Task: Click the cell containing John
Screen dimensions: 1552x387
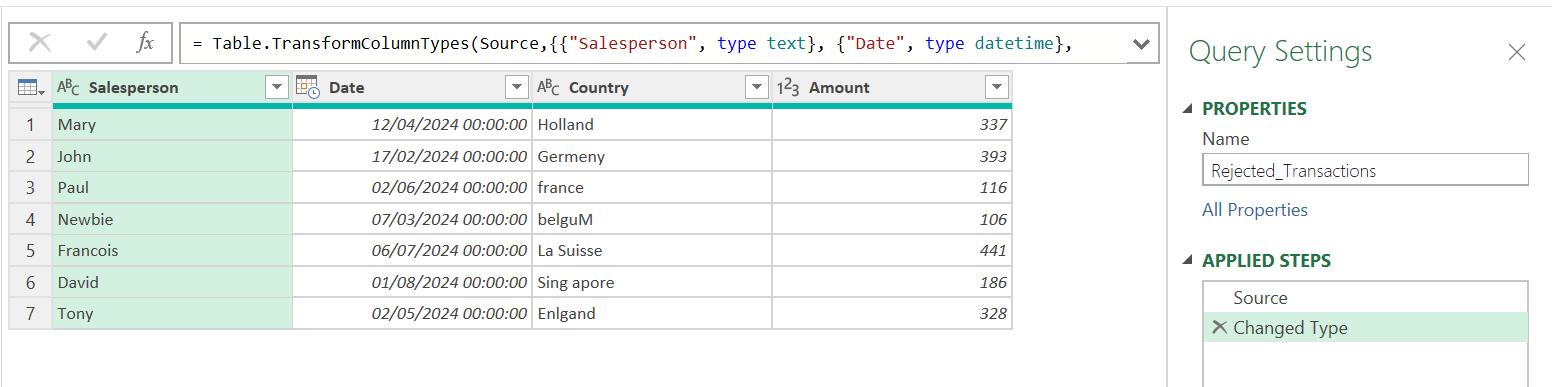Action: click(172, 156)
